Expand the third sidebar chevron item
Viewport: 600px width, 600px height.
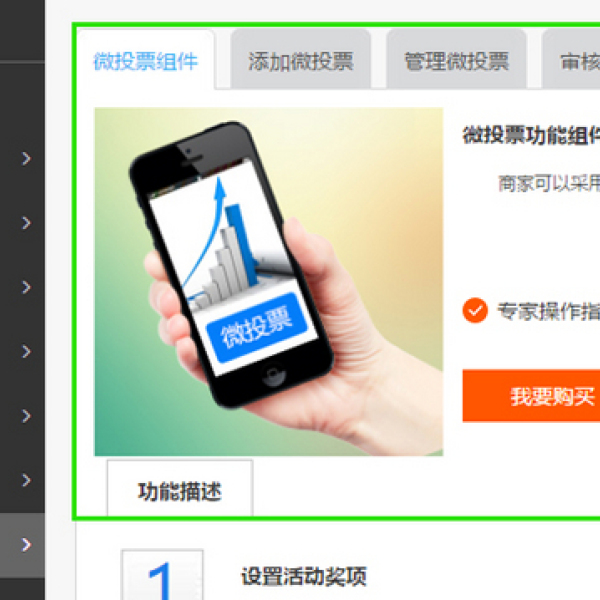tap(26, 287)
